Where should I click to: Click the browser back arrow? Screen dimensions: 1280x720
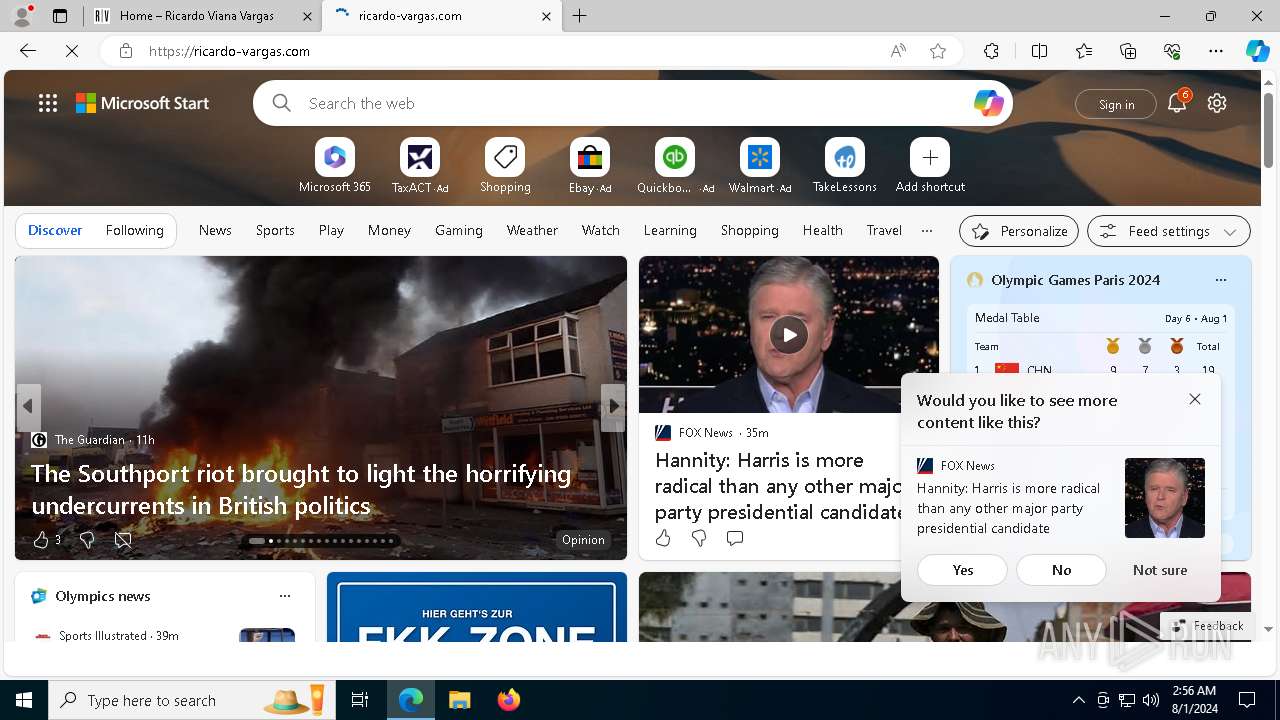click(x=28, y=51)
